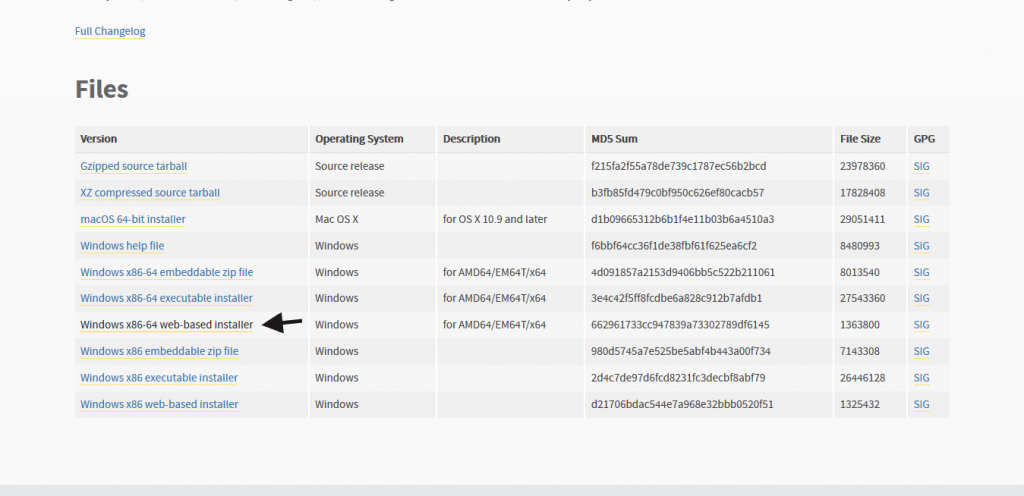Click MD5 sum 2d4c7de97d6fcd8231fc3decbf8abf79
Viewport: 1024px width, 496px height.
click(678, 378)
